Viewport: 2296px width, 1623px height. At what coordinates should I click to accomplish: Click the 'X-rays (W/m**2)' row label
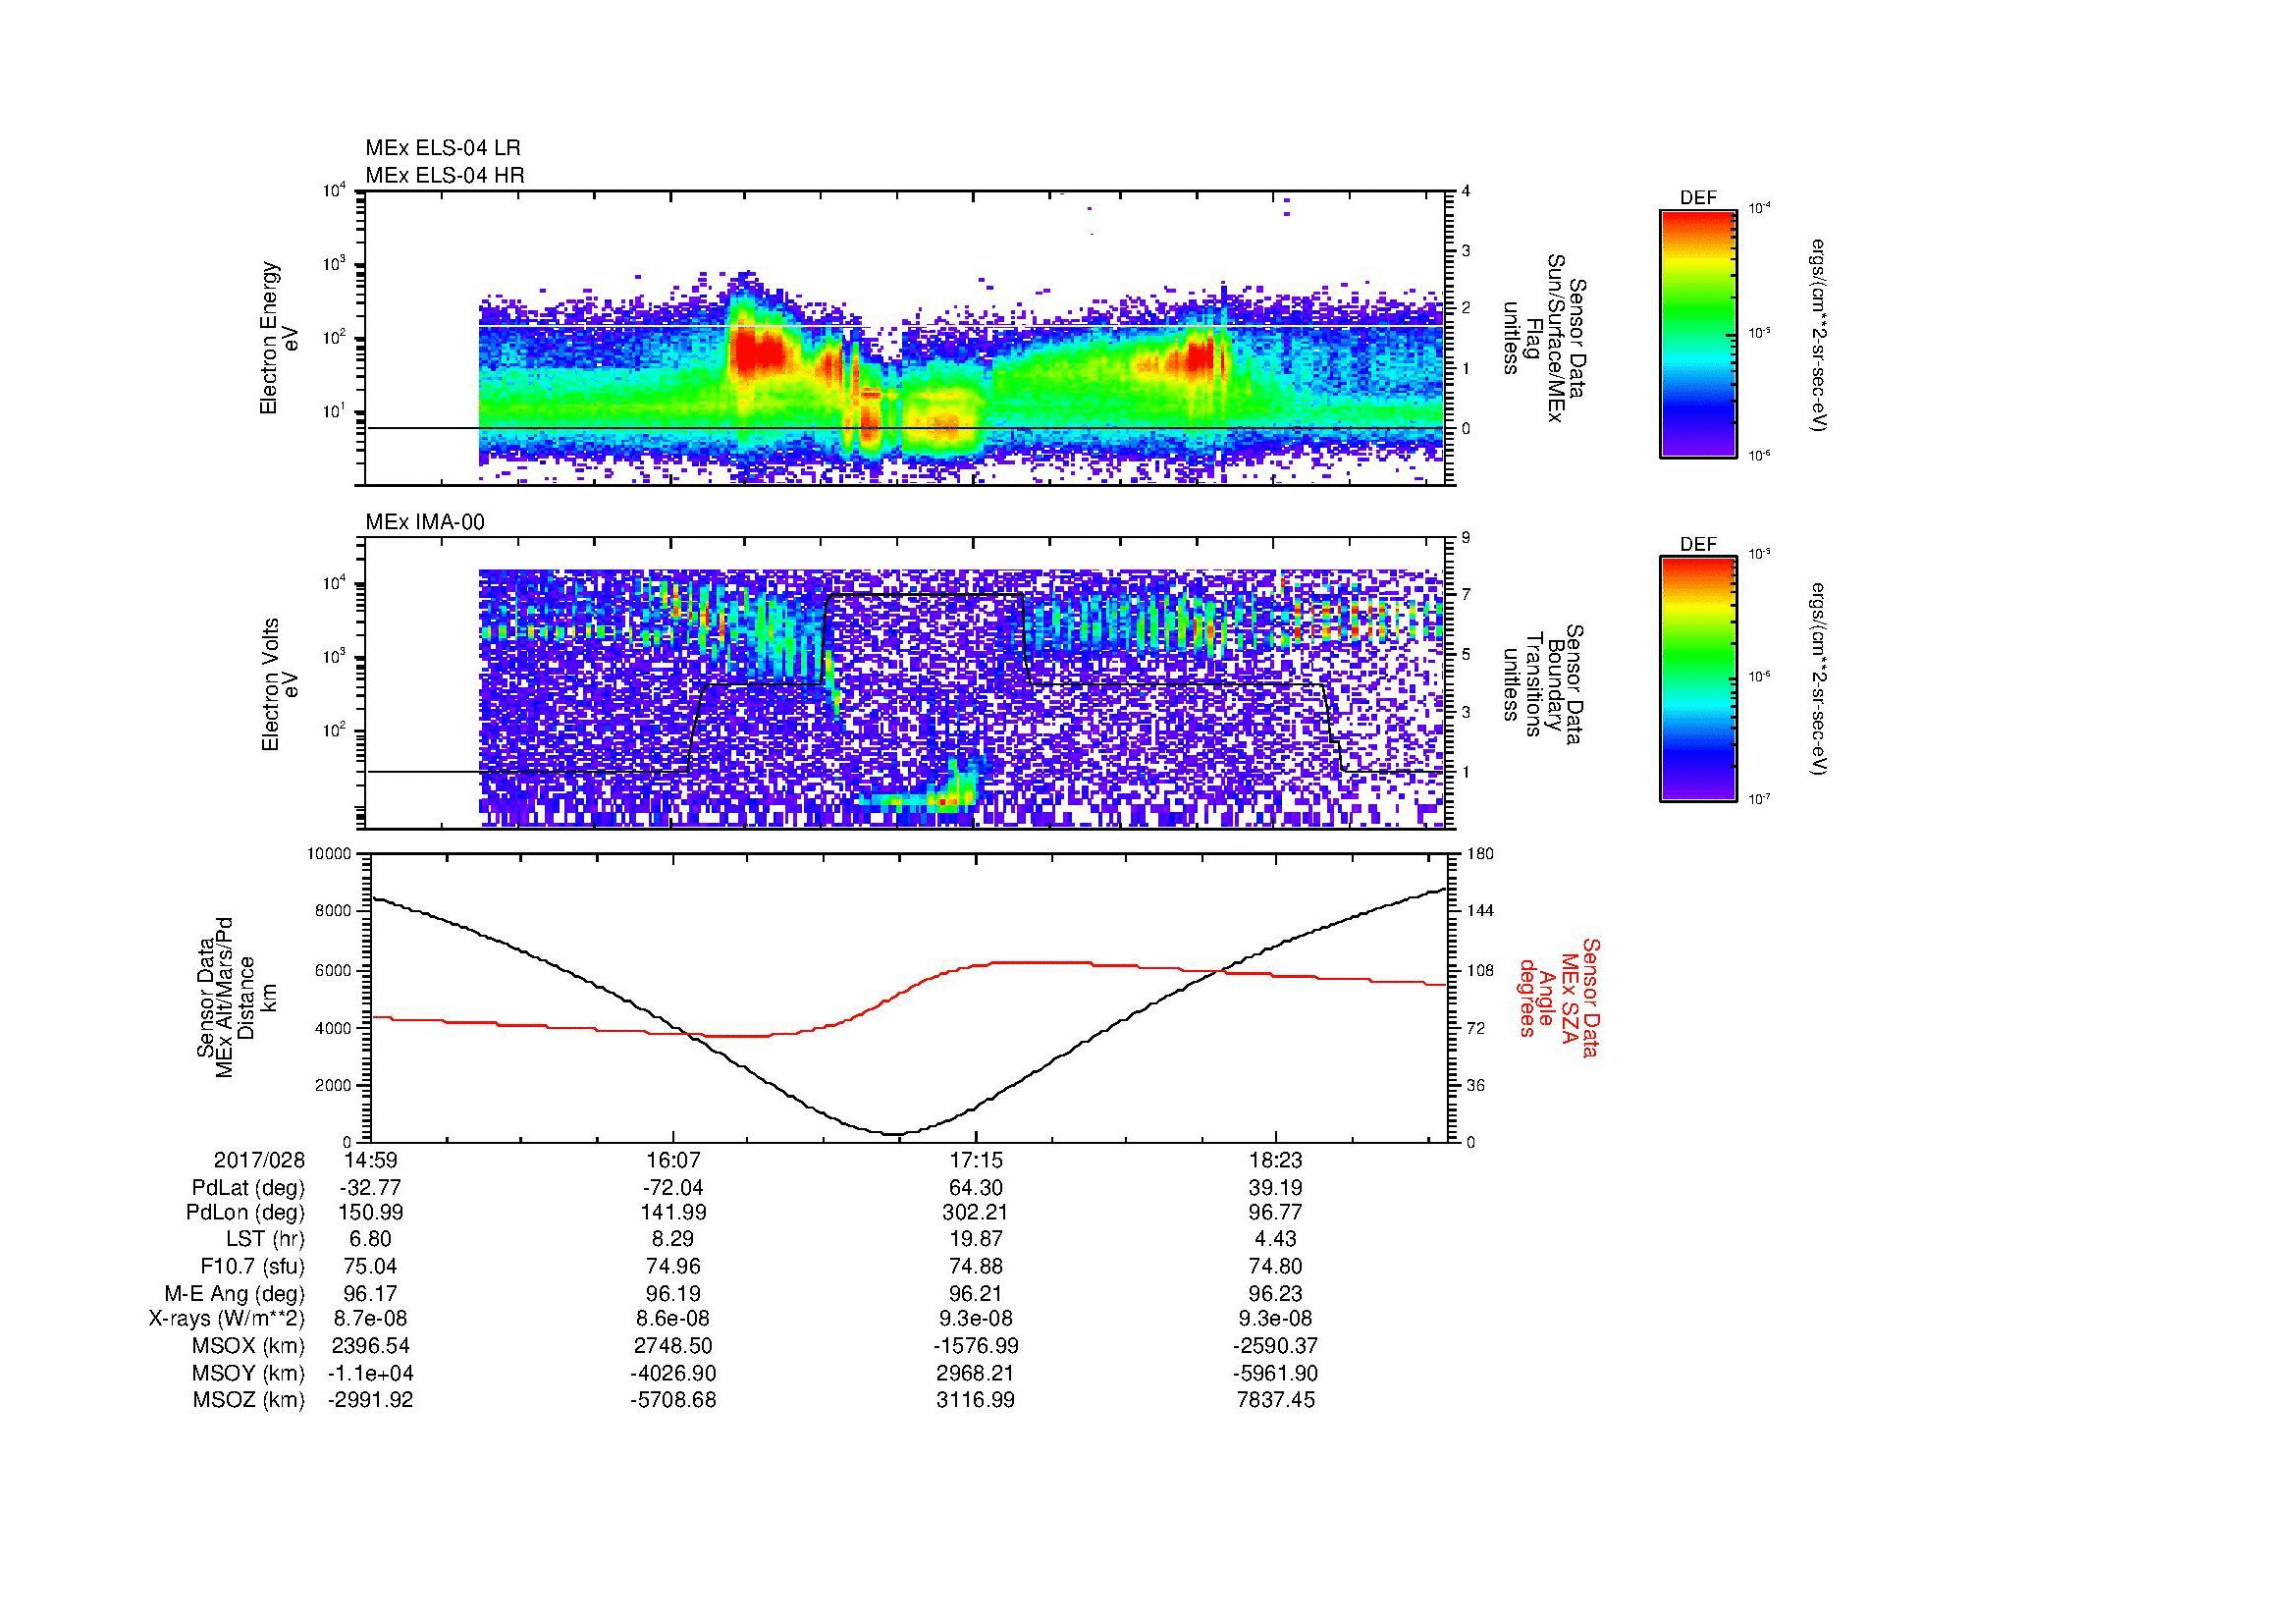pyautogui.click(x=226, y=1320)
